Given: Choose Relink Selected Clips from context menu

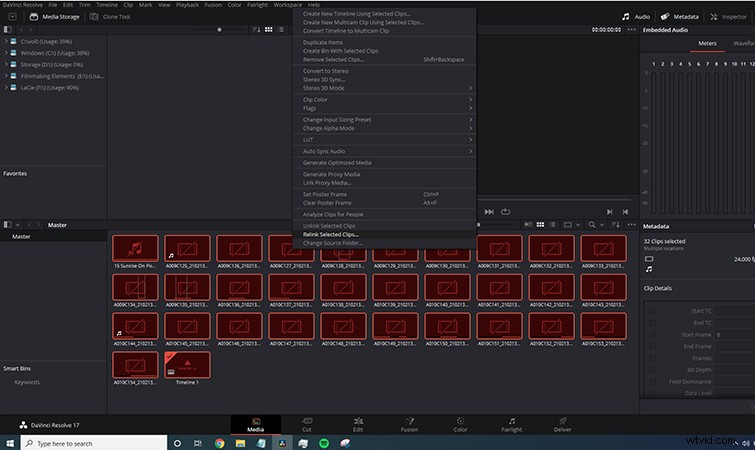Looking at the screenshot, I should (384, 234).
